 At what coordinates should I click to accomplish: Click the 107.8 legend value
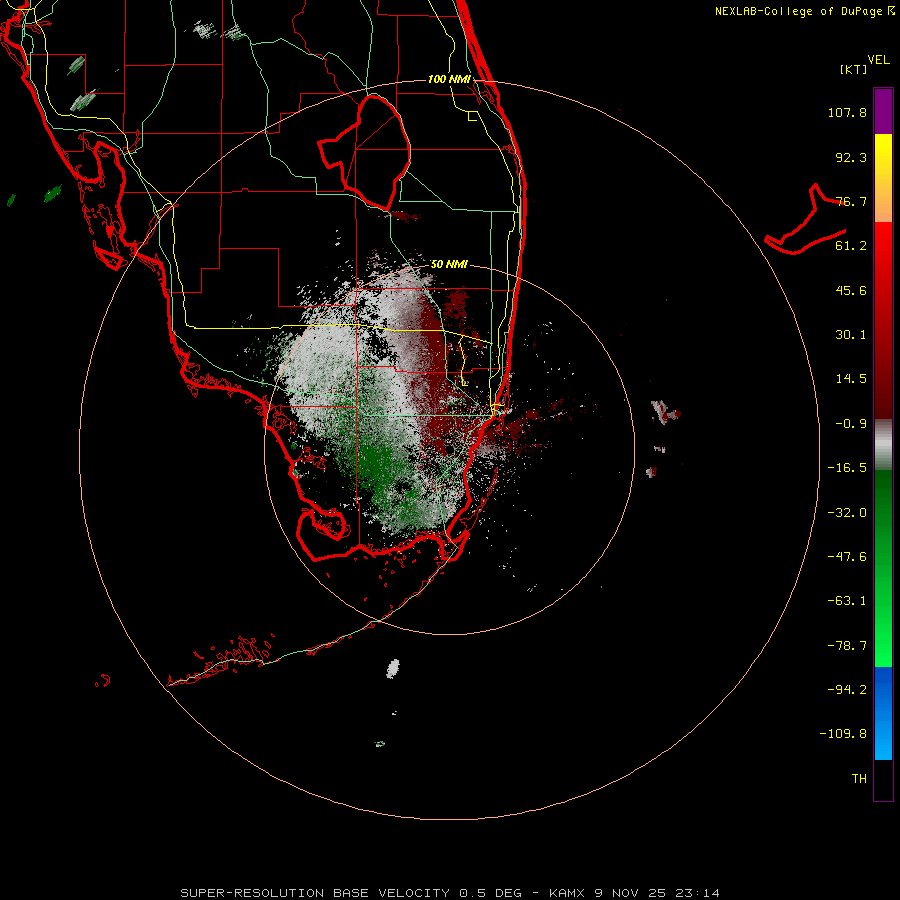coord(847,112)
